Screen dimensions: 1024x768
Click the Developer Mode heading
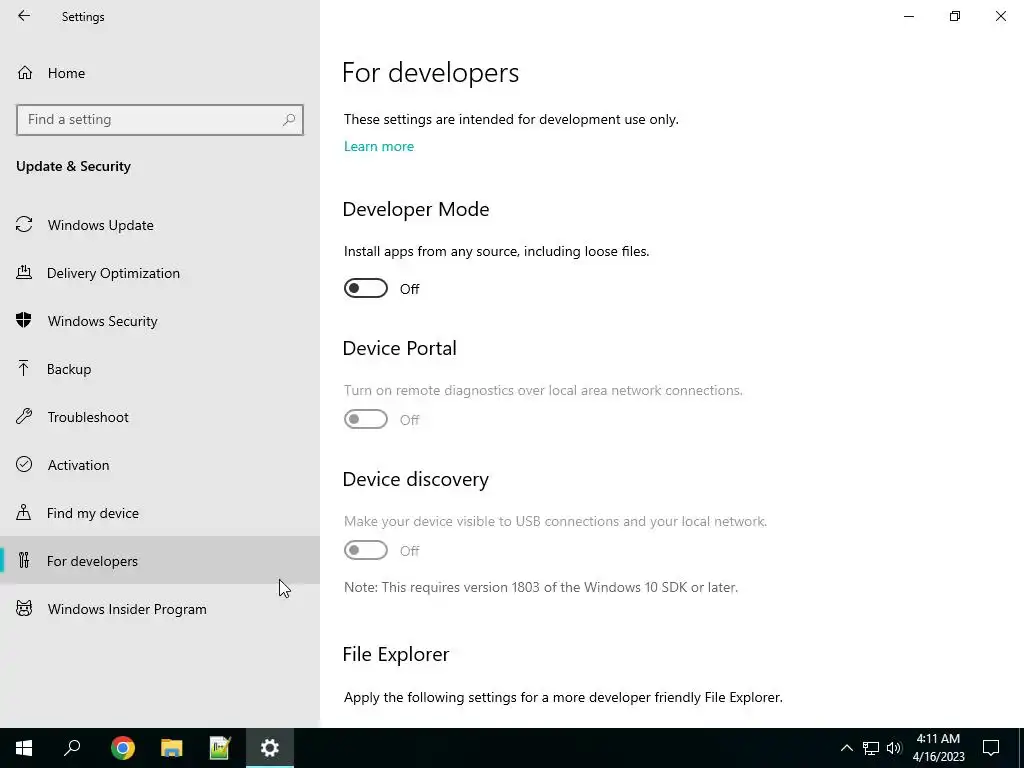416,209
